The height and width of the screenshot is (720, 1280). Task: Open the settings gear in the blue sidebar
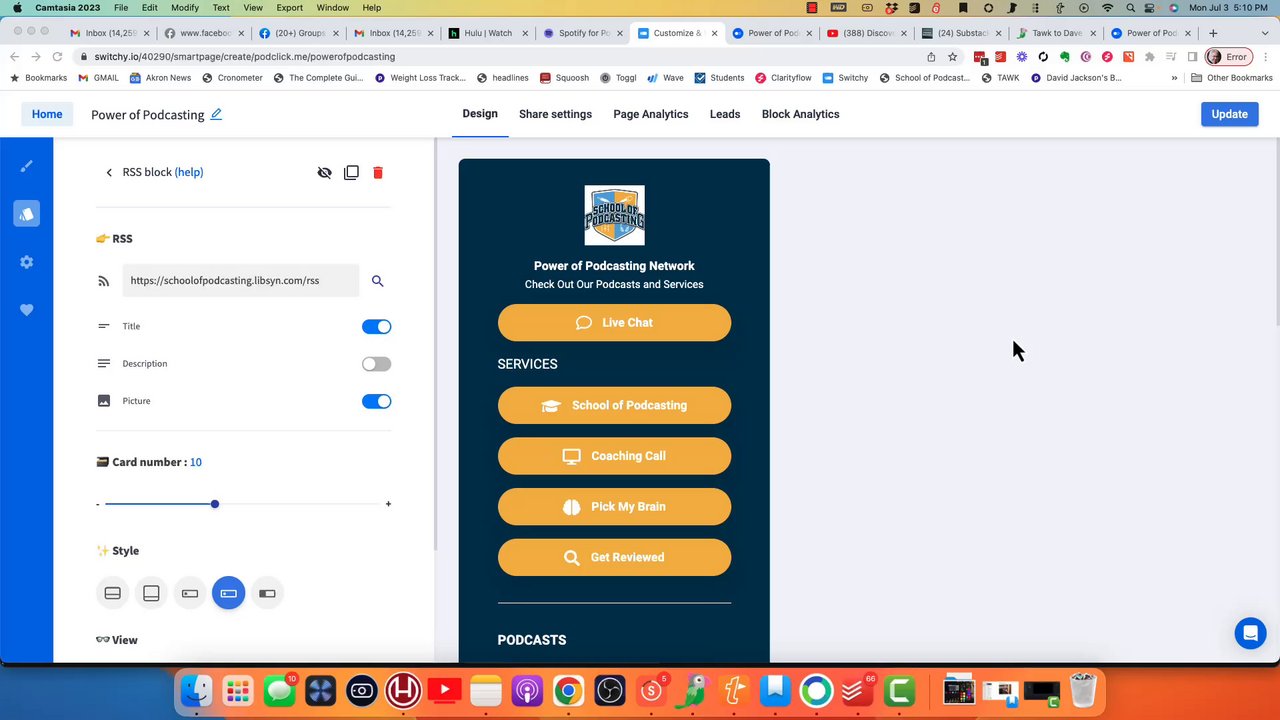(26, 262)
